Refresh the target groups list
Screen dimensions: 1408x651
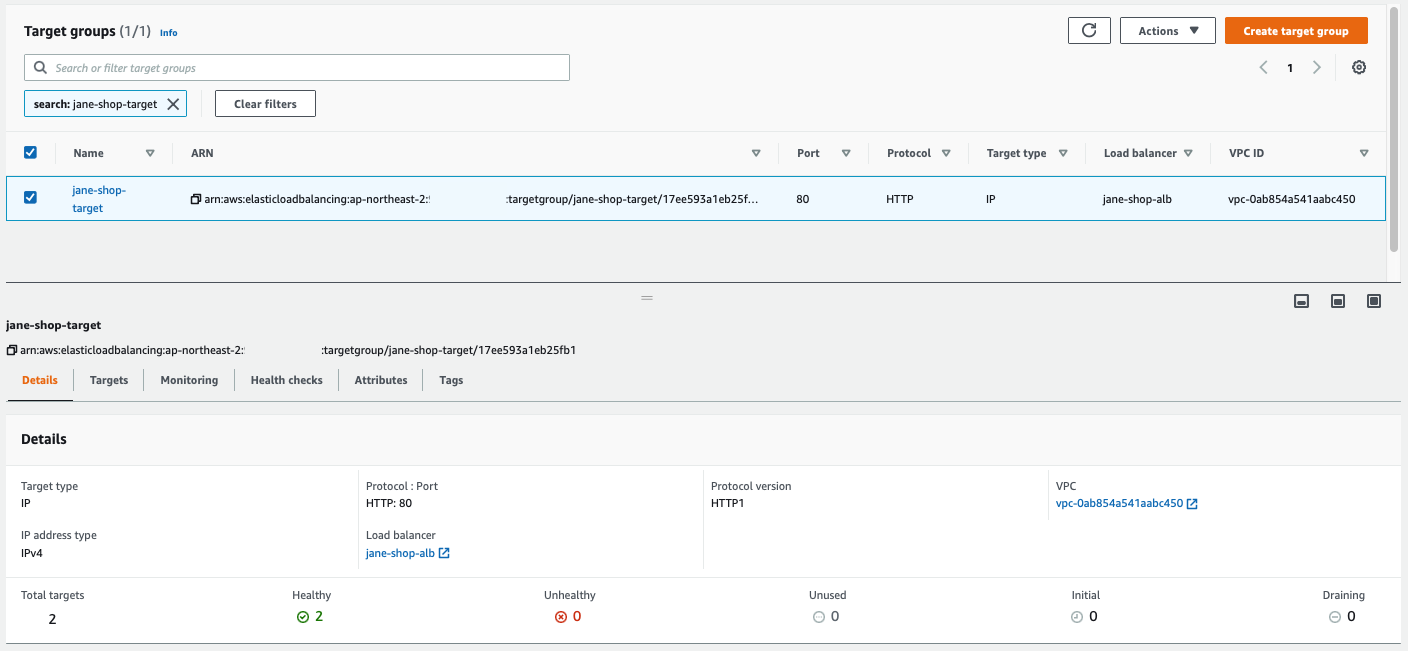click(x=1089, y=31)
